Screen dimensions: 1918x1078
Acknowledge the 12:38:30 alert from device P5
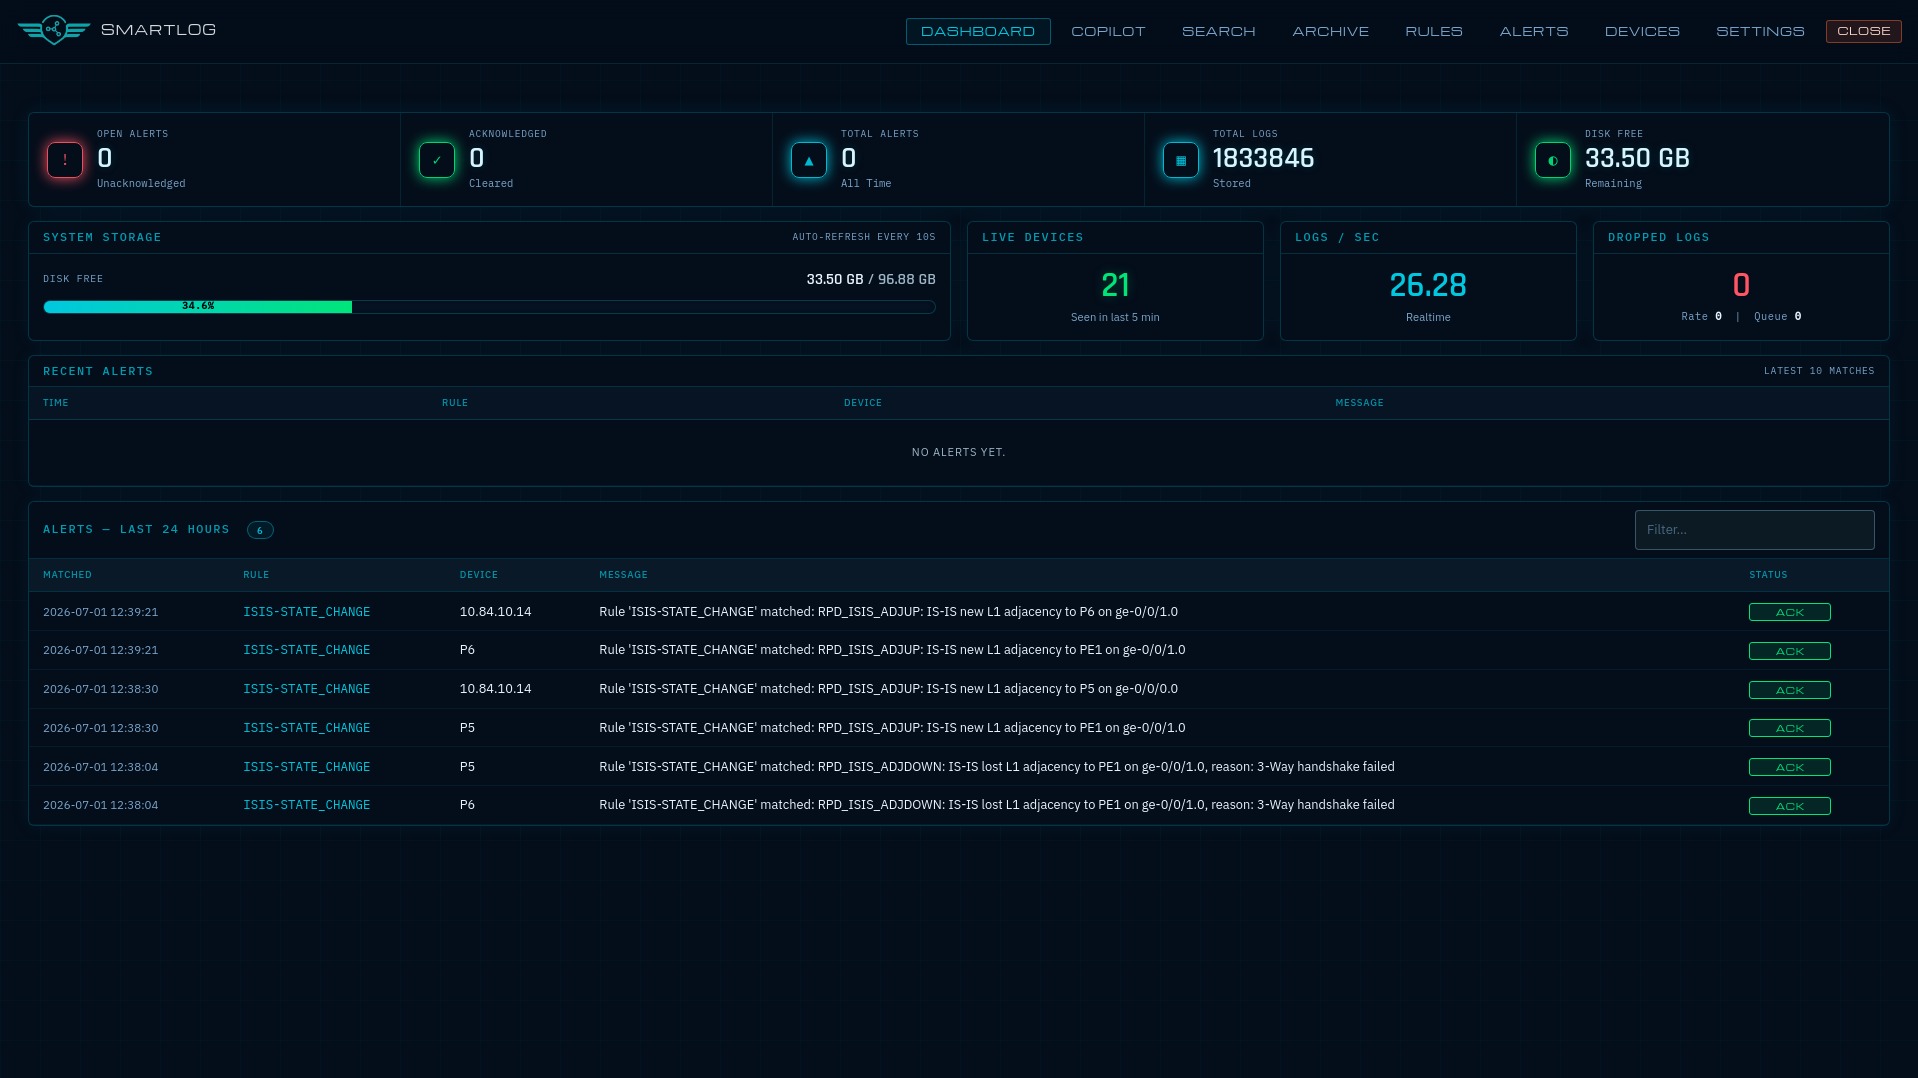(1789, 728)
